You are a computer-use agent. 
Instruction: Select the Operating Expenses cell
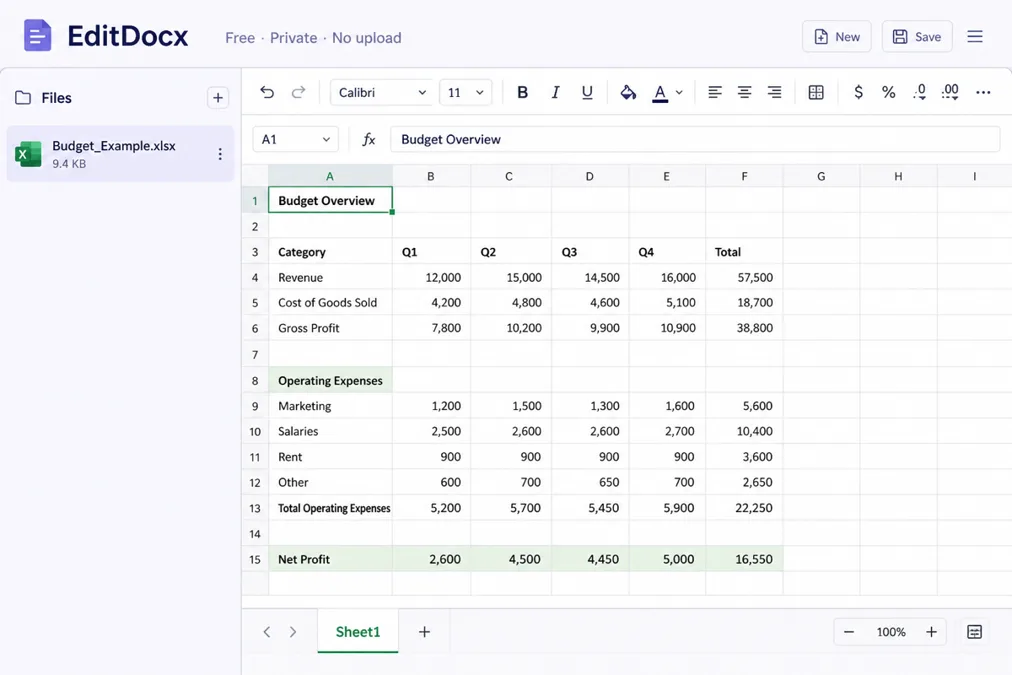point(330,381)
